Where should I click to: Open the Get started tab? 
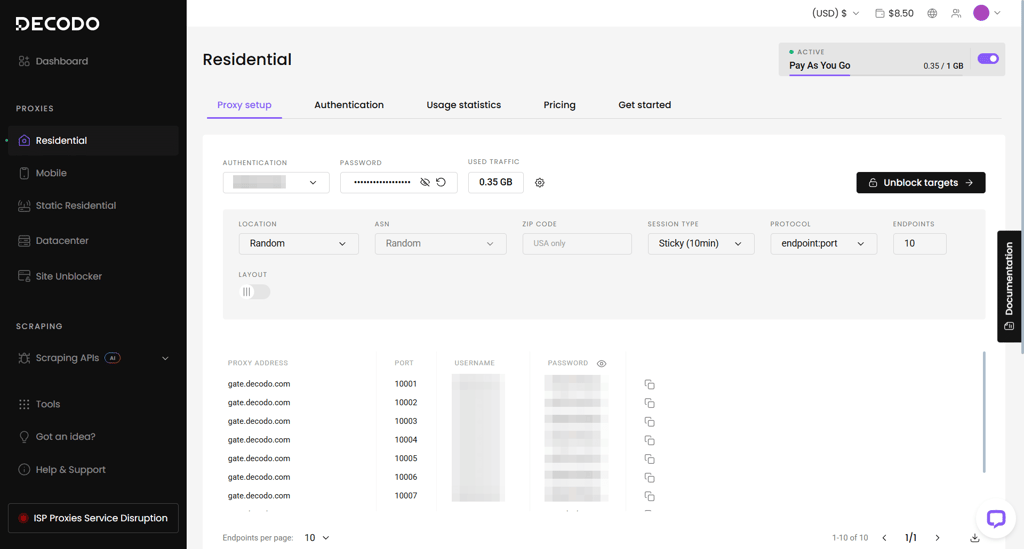tap(645, 105)
